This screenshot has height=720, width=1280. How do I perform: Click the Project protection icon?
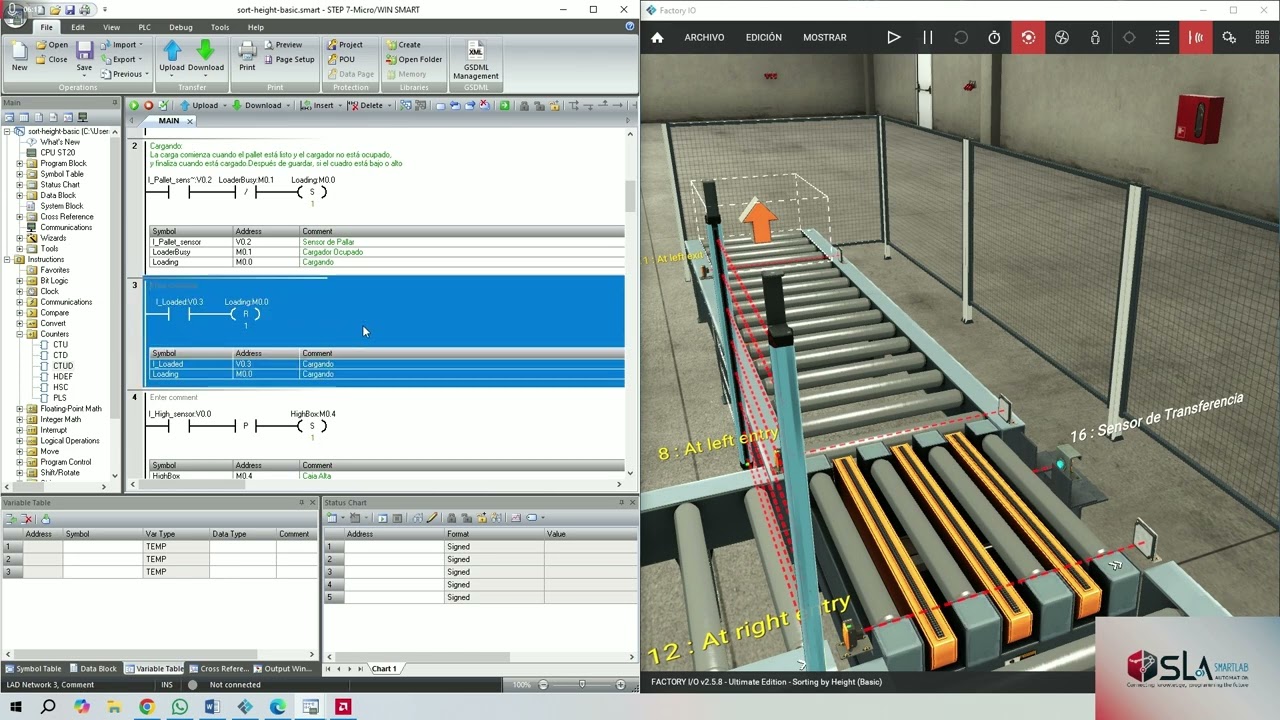344,45
